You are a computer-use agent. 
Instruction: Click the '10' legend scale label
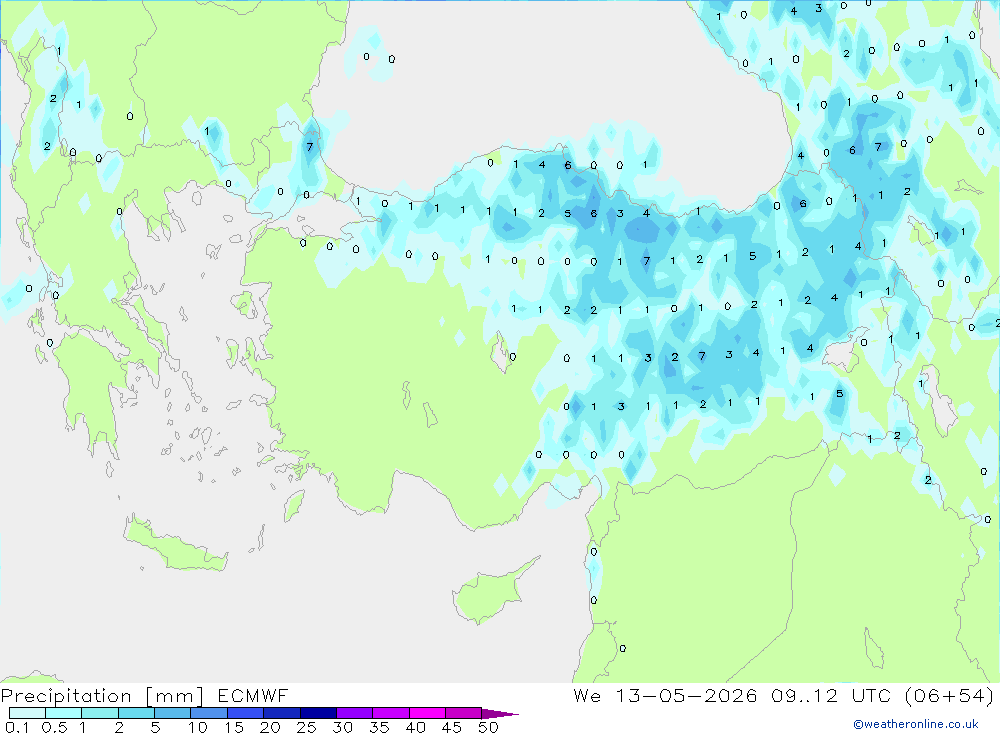pos(198,727)
